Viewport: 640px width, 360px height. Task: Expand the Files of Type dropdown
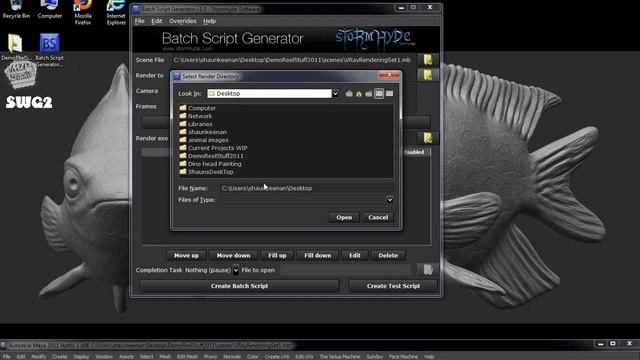point(390,200)
